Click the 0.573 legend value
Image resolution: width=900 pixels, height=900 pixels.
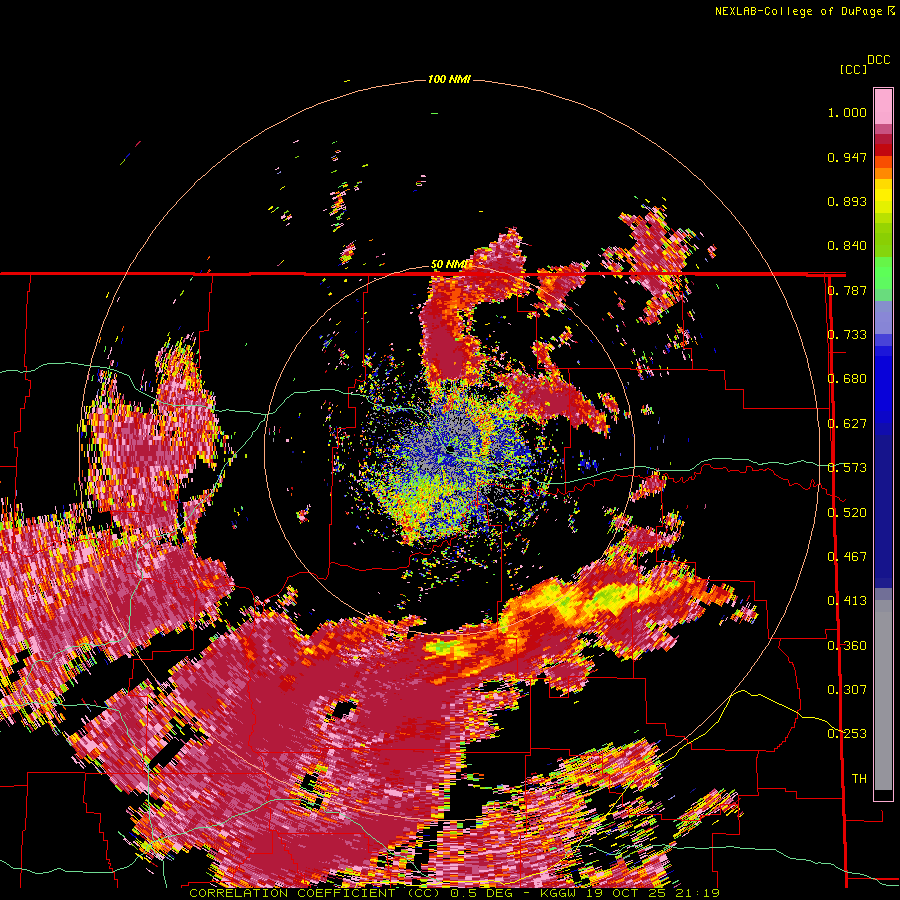pyautogui.click(x=847, y=468)
